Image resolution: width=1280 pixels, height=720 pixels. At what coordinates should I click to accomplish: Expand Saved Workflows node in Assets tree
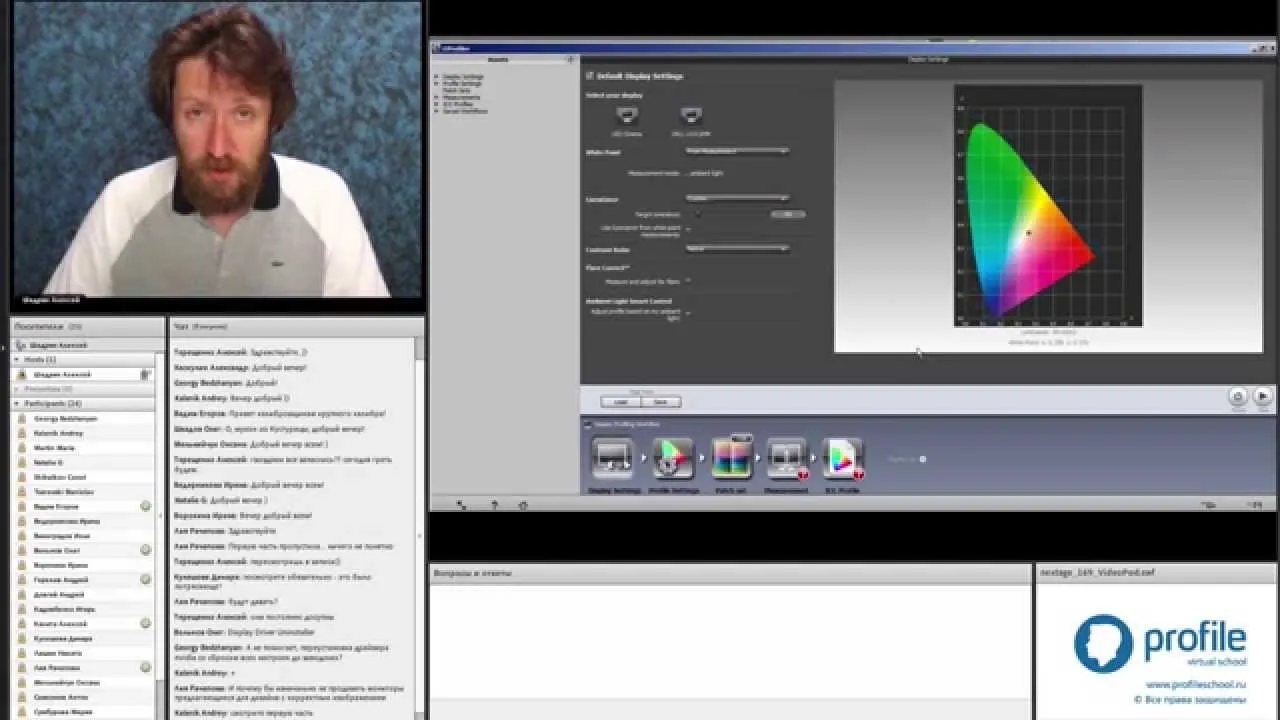point(437,111)
